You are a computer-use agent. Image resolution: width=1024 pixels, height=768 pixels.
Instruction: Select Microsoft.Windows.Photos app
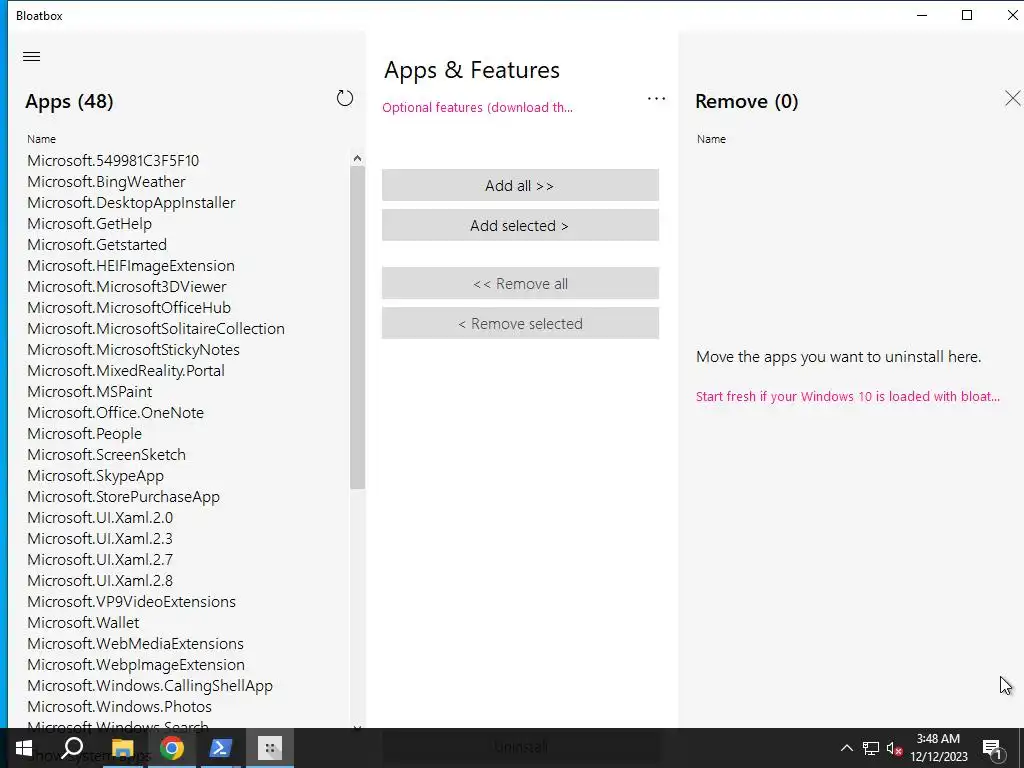[120, 707]
